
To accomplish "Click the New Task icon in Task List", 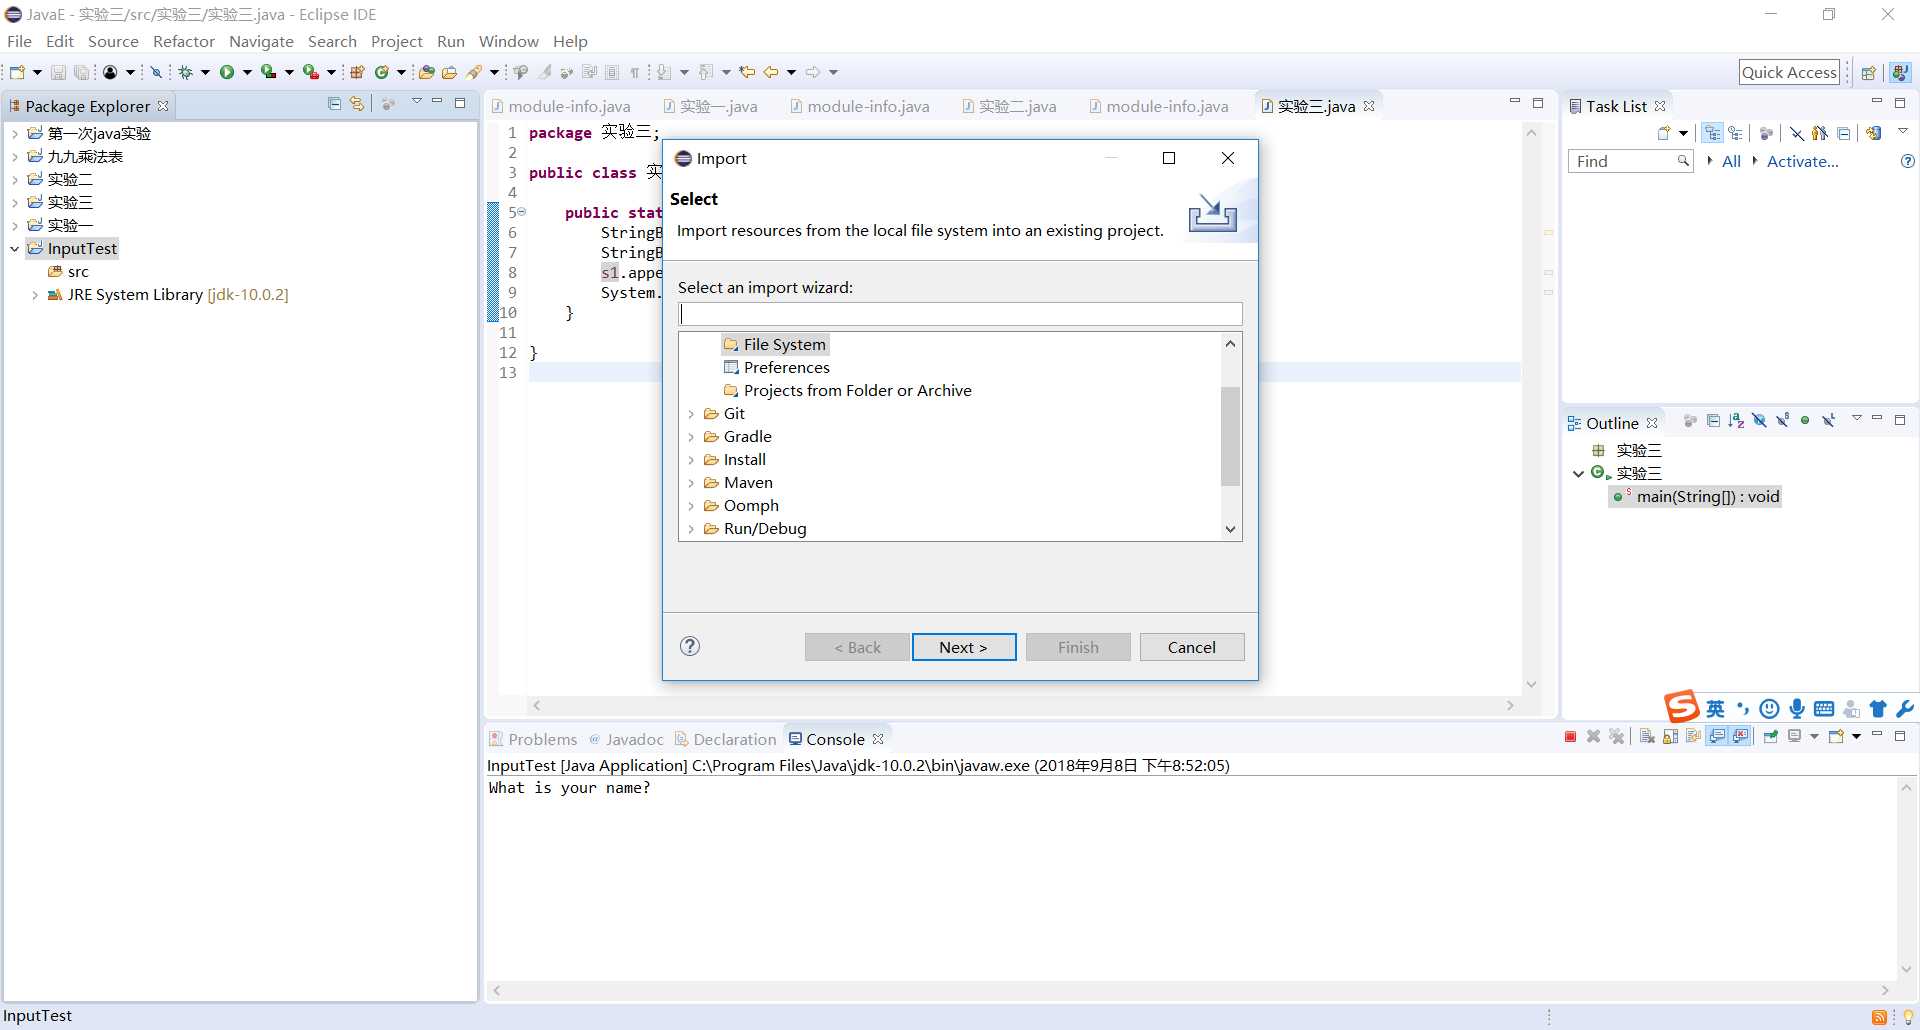I will (1664, 133).
